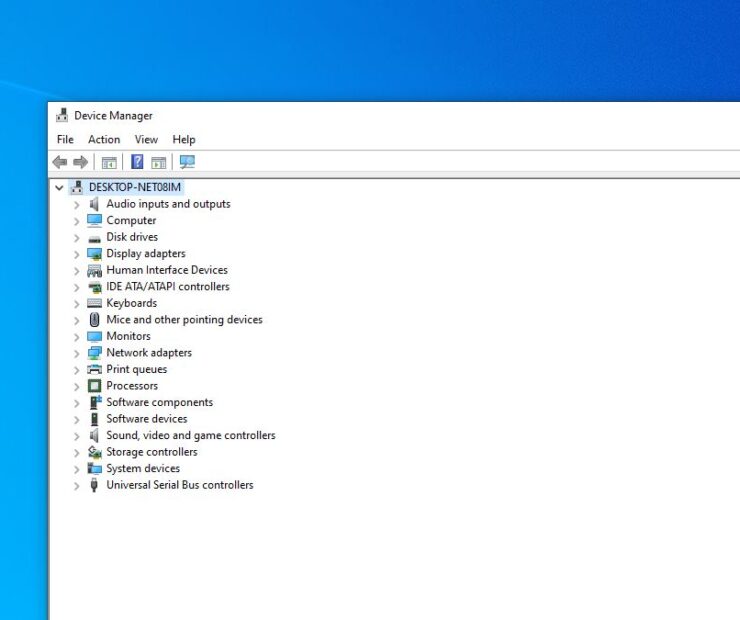Viewport: 740px width, 620px height.
Task: Click the Network adapters icon
Action: (x=94, y=353)
